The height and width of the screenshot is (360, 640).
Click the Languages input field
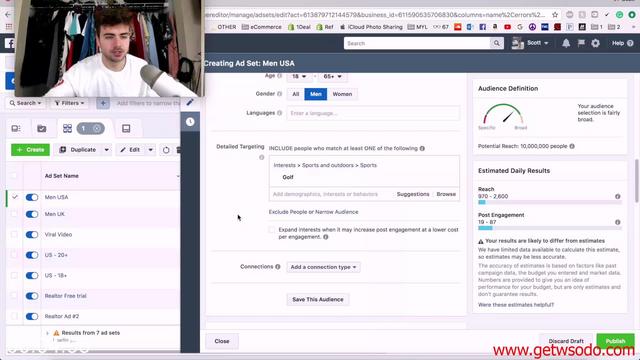373,113
